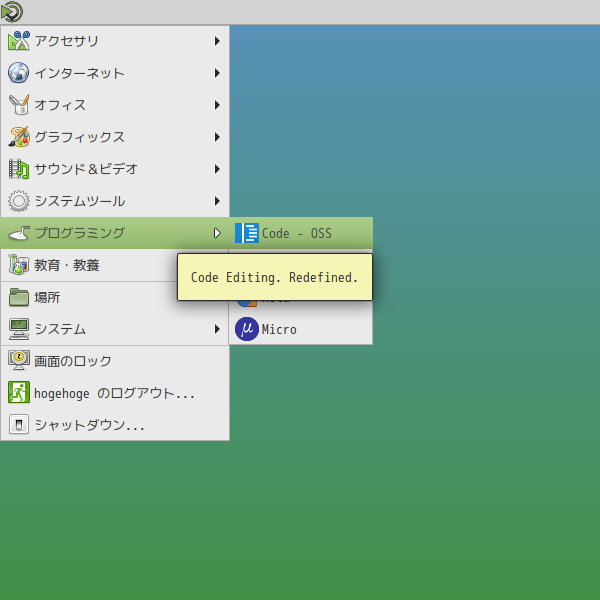Click the シャットダウン power switch icon

tap(19, 424)
